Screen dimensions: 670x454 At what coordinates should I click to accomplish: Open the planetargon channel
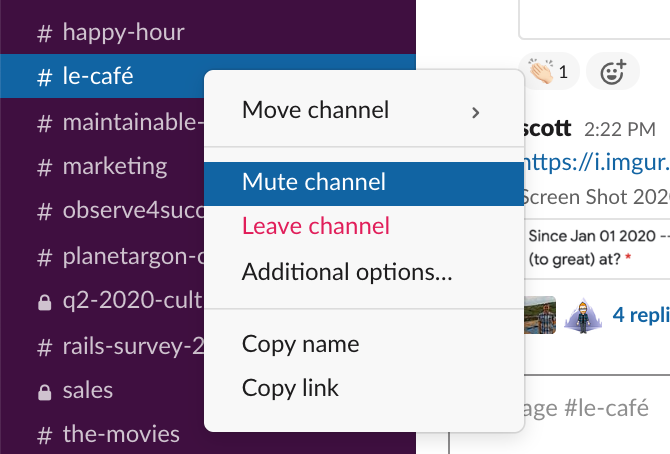coord(103,256)
